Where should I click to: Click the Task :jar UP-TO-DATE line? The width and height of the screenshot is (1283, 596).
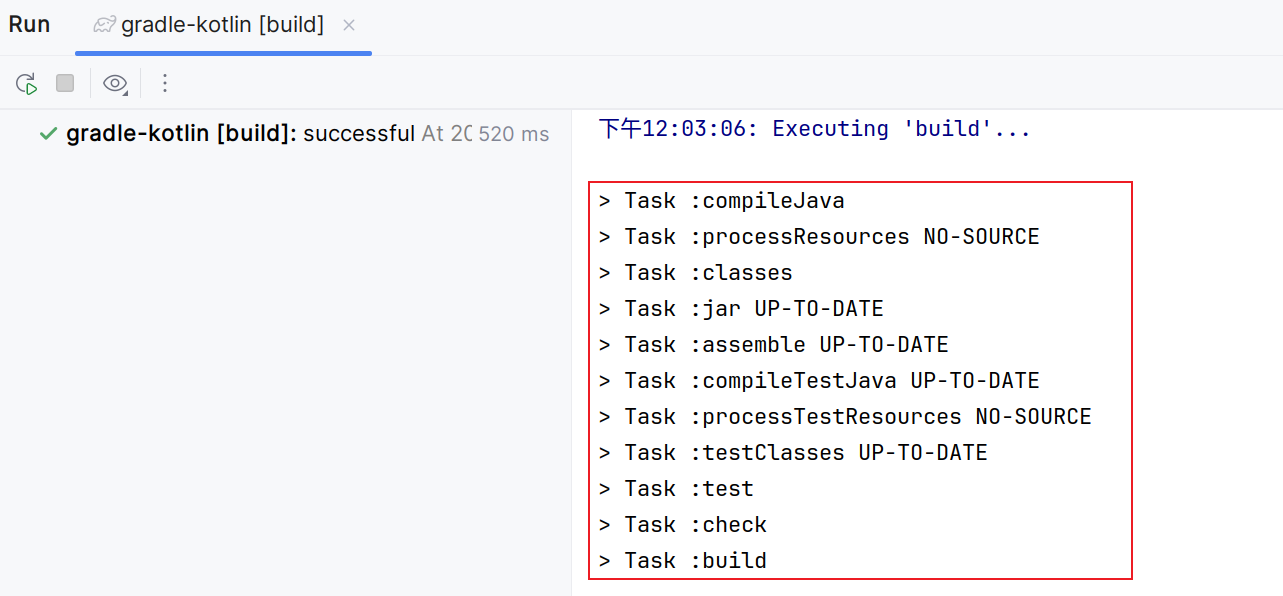741,309
